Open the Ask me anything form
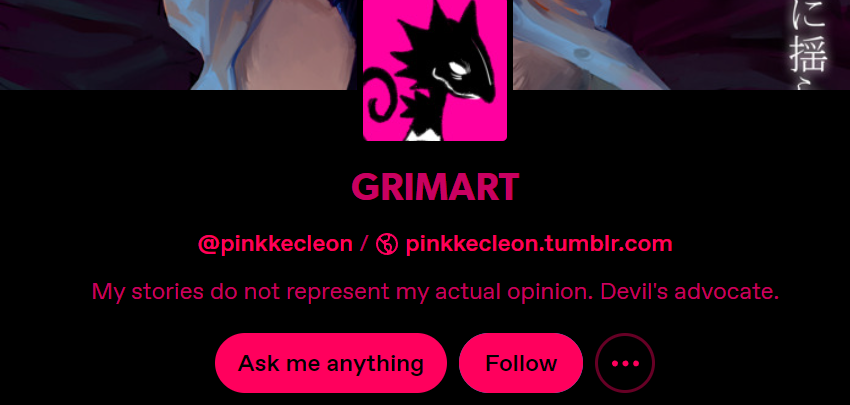The height and width of the screenshot is (405, 850). pyautogui.click(x=331, y=363)
